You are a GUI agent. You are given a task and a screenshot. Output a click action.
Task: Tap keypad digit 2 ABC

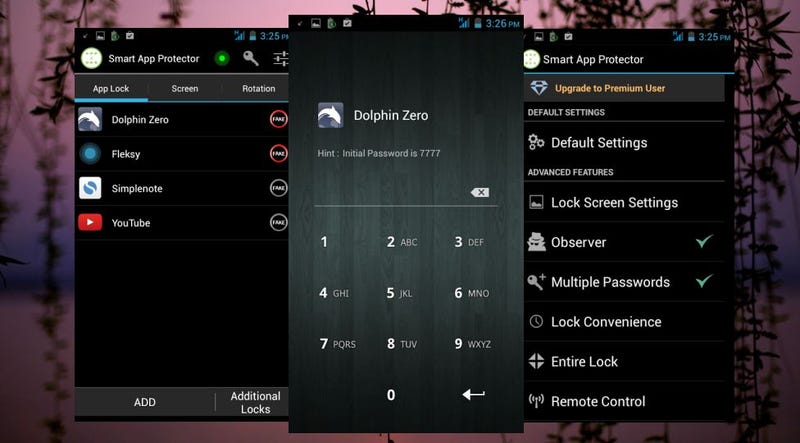[x=402, y=242]
